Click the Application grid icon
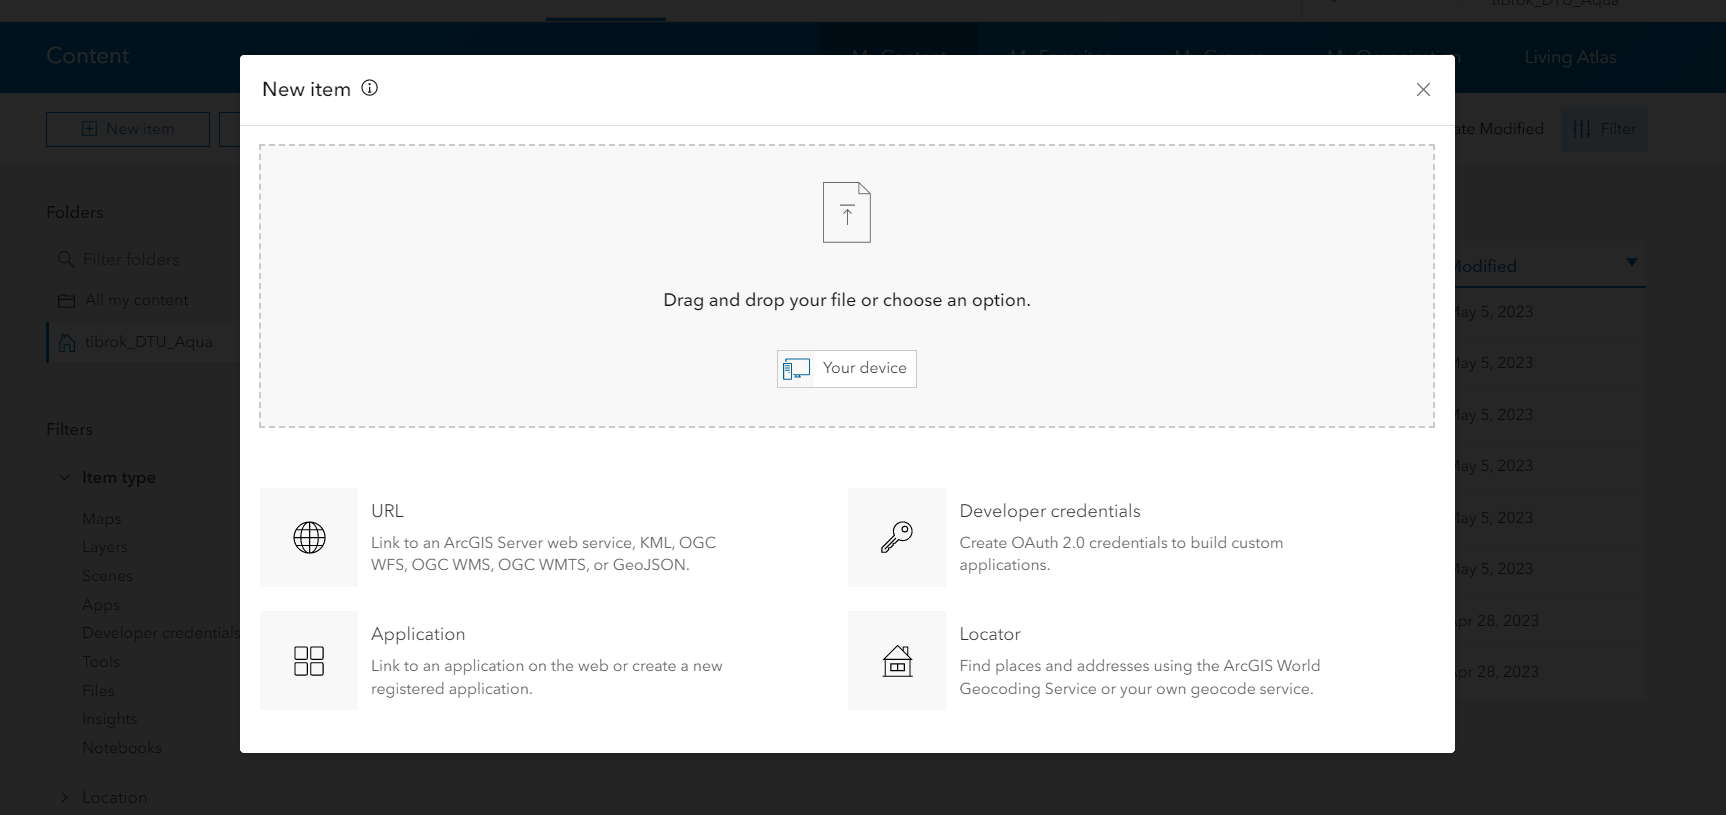This screenshot has width=1726, height=815. point(309,661)
